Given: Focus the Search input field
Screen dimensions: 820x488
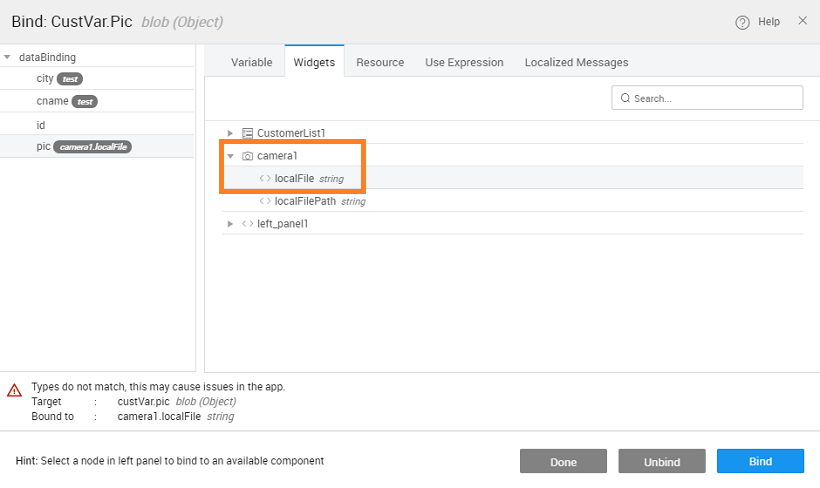Looking at the screenshot, I should (715, 98).
